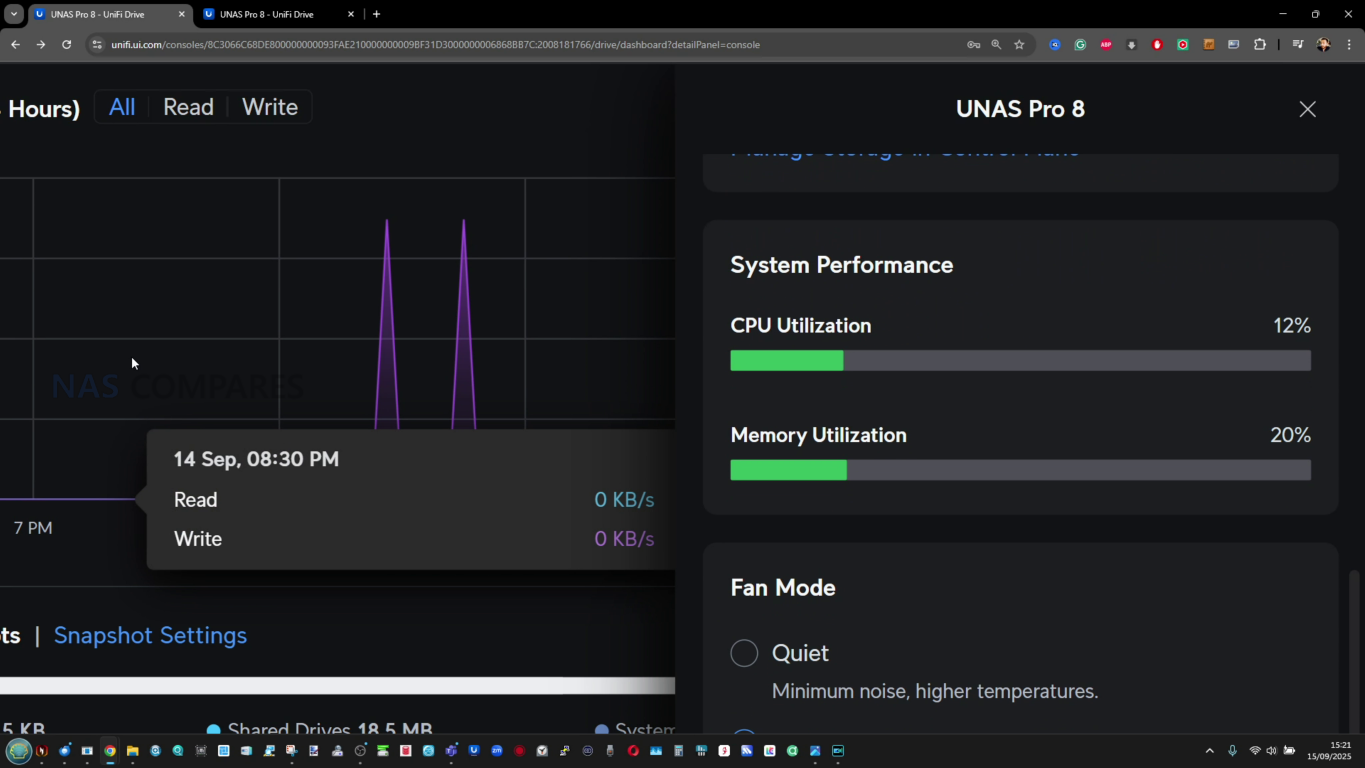Click the "System Performance" heading

(x=841, y=265)
